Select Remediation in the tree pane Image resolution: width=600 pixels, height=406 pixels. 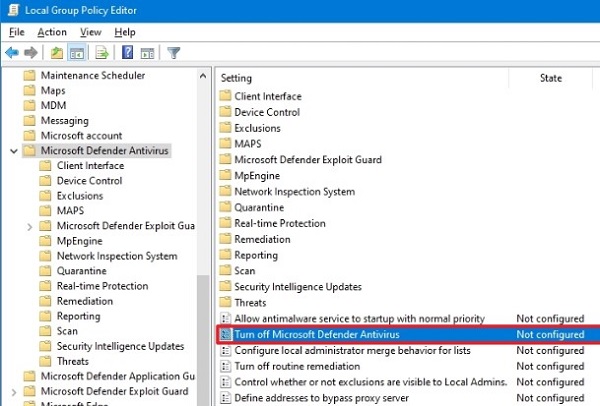[x=85, y=301]
